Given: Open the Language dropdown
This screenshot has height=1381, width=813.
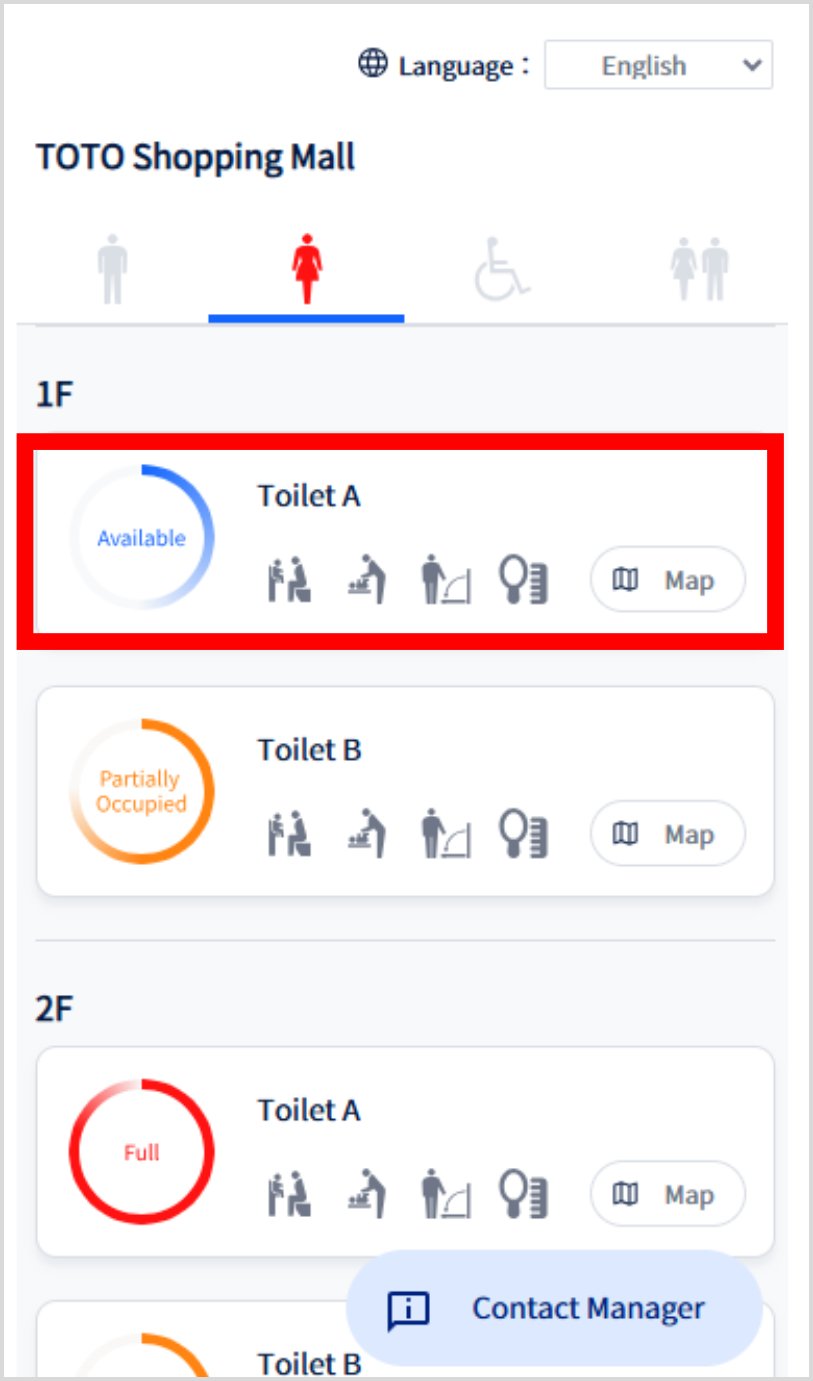Looking at the screenshot, I should click(x=658, y=66).
